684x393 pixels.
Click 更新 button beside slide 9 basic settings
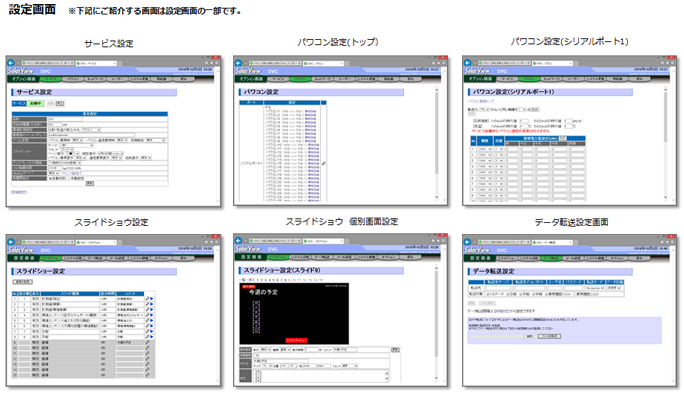point(395,350)
